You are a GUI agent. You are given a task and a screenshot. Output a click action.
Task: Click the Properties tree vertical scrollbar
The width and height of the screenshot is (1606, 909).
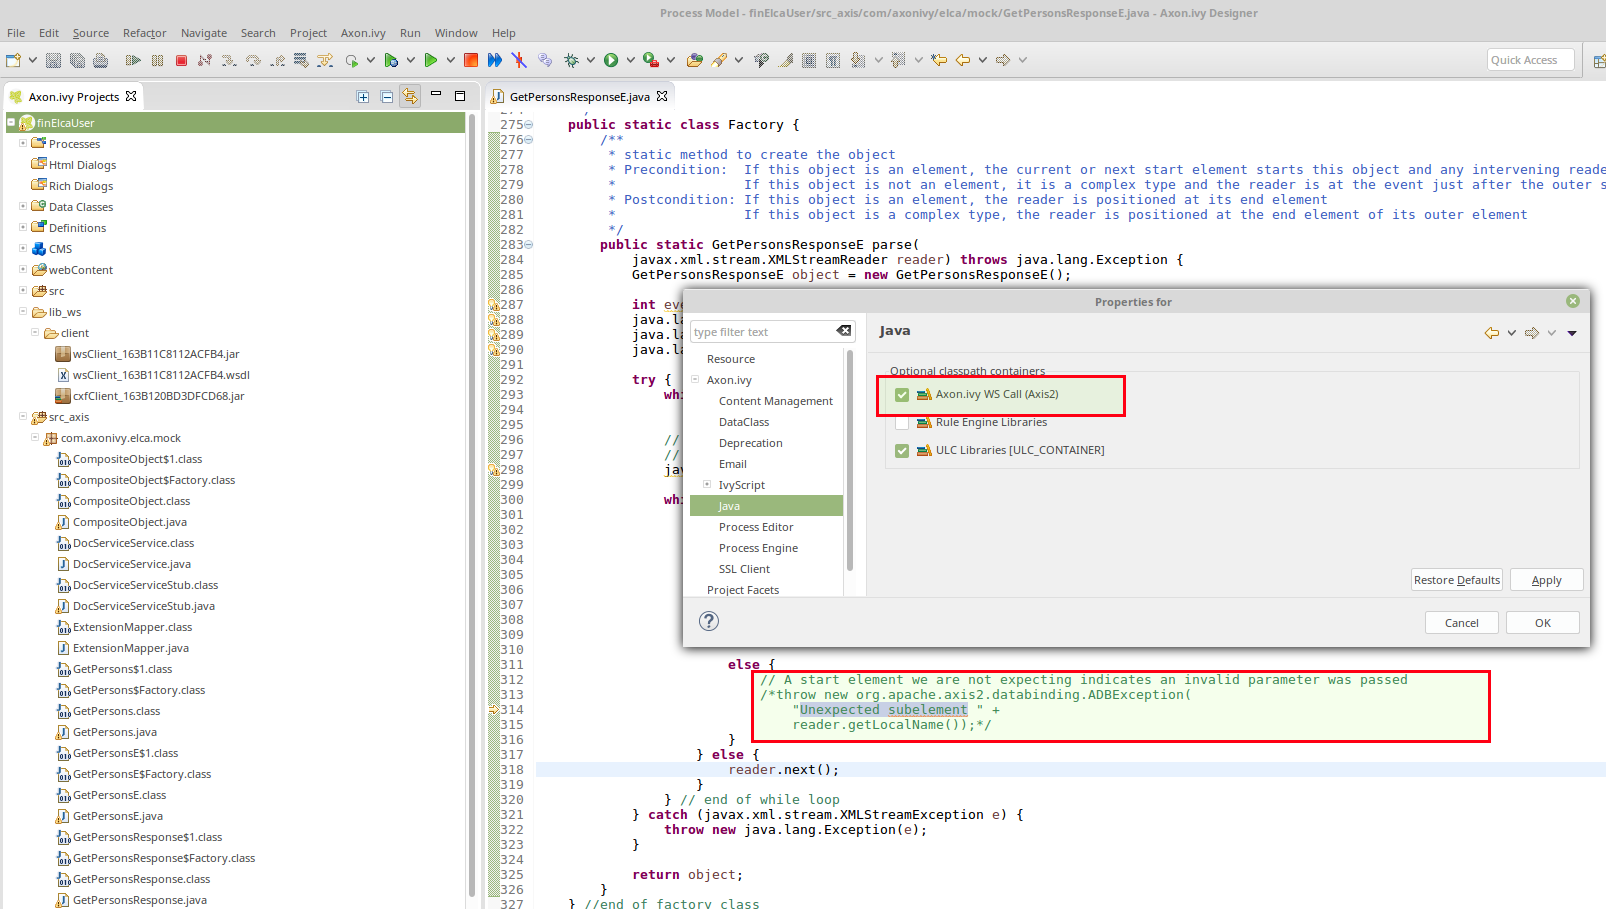[850, 460]
